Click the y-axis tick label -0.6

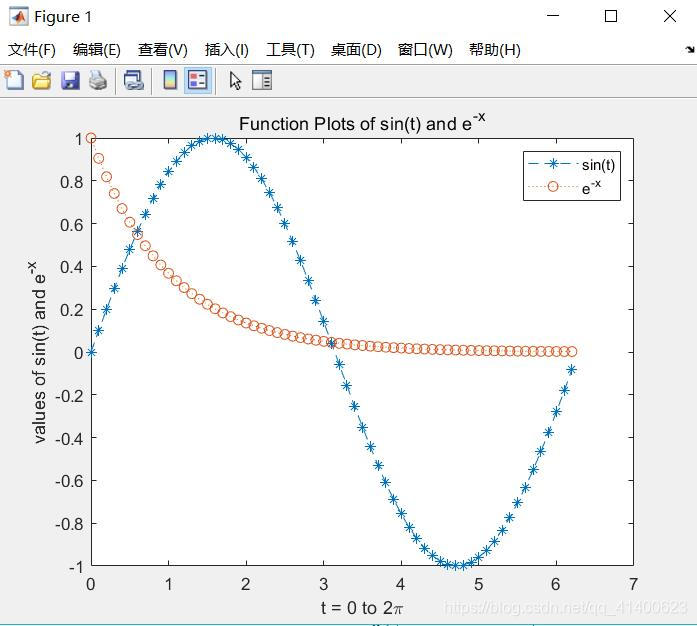point(69,481)
